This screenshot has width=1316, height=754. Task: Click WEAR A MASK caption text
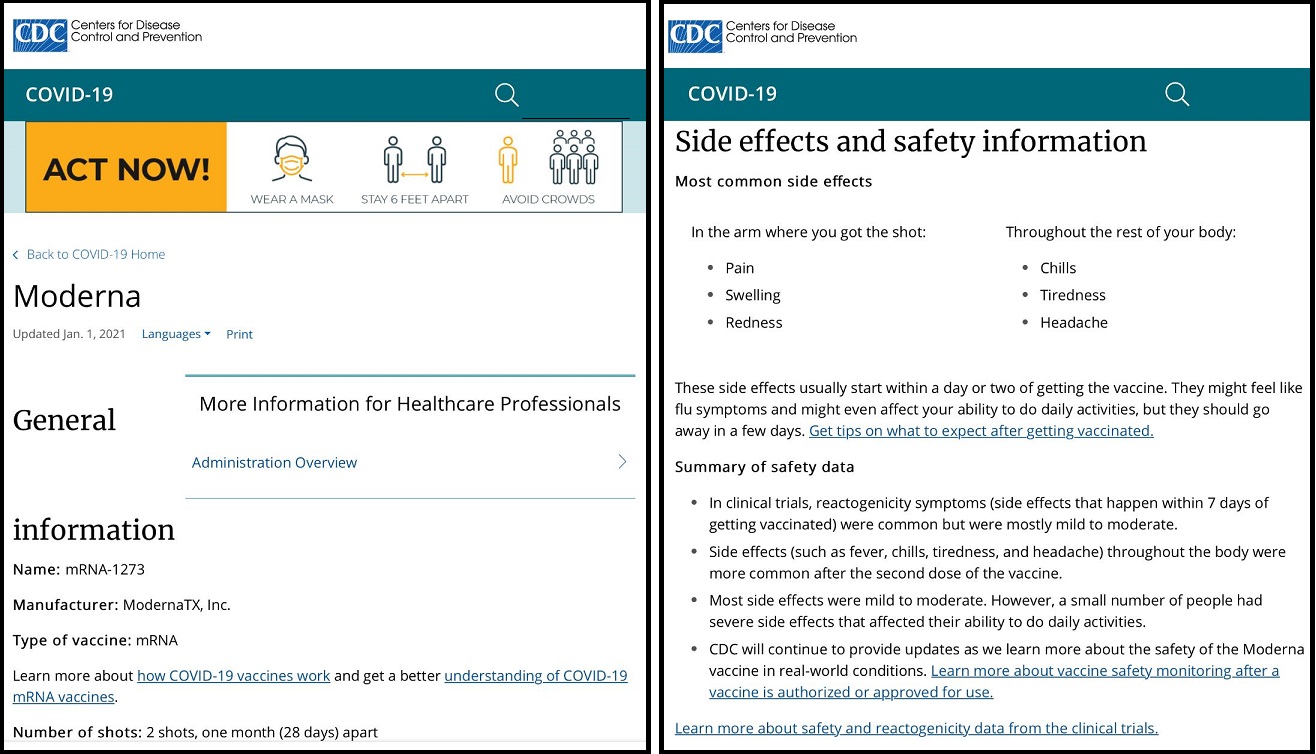(x=292, y=199)
